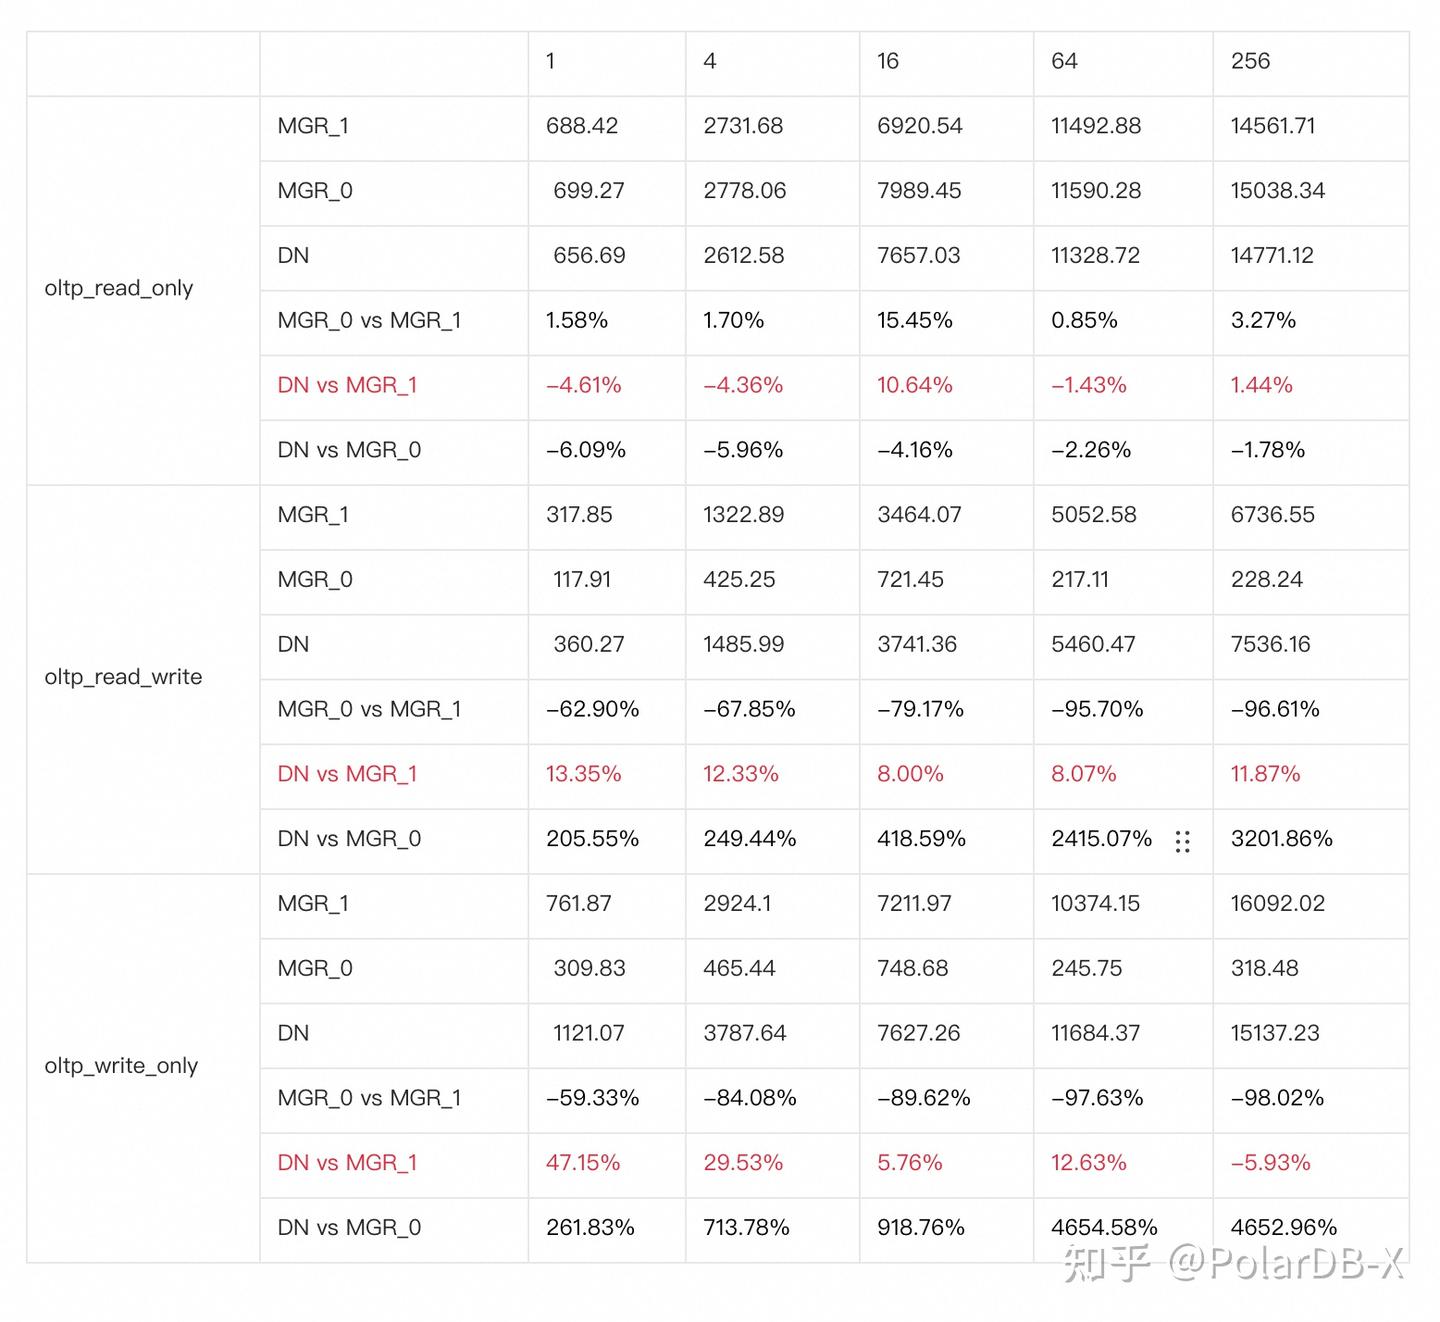Click the six-dot drag handle icon
The height and width of the screenshot is (1322, 1440).
[x=1182, y=841]
